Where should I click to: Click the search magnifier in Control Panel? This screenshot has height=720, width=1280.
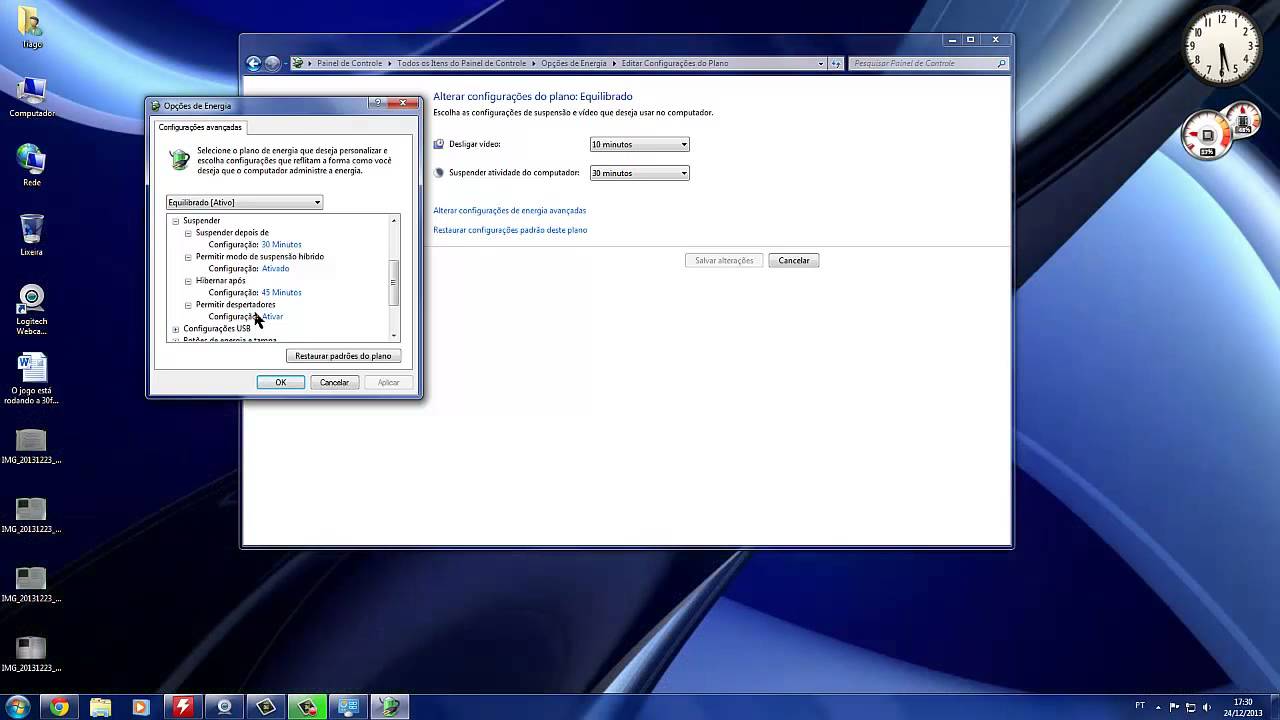[1001, 63]
